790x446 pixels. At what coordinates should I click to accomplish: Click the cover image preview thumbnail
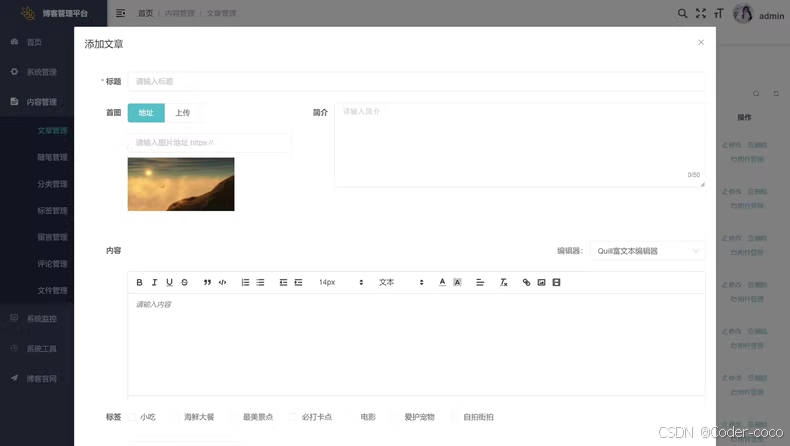[x=181, y=184]
